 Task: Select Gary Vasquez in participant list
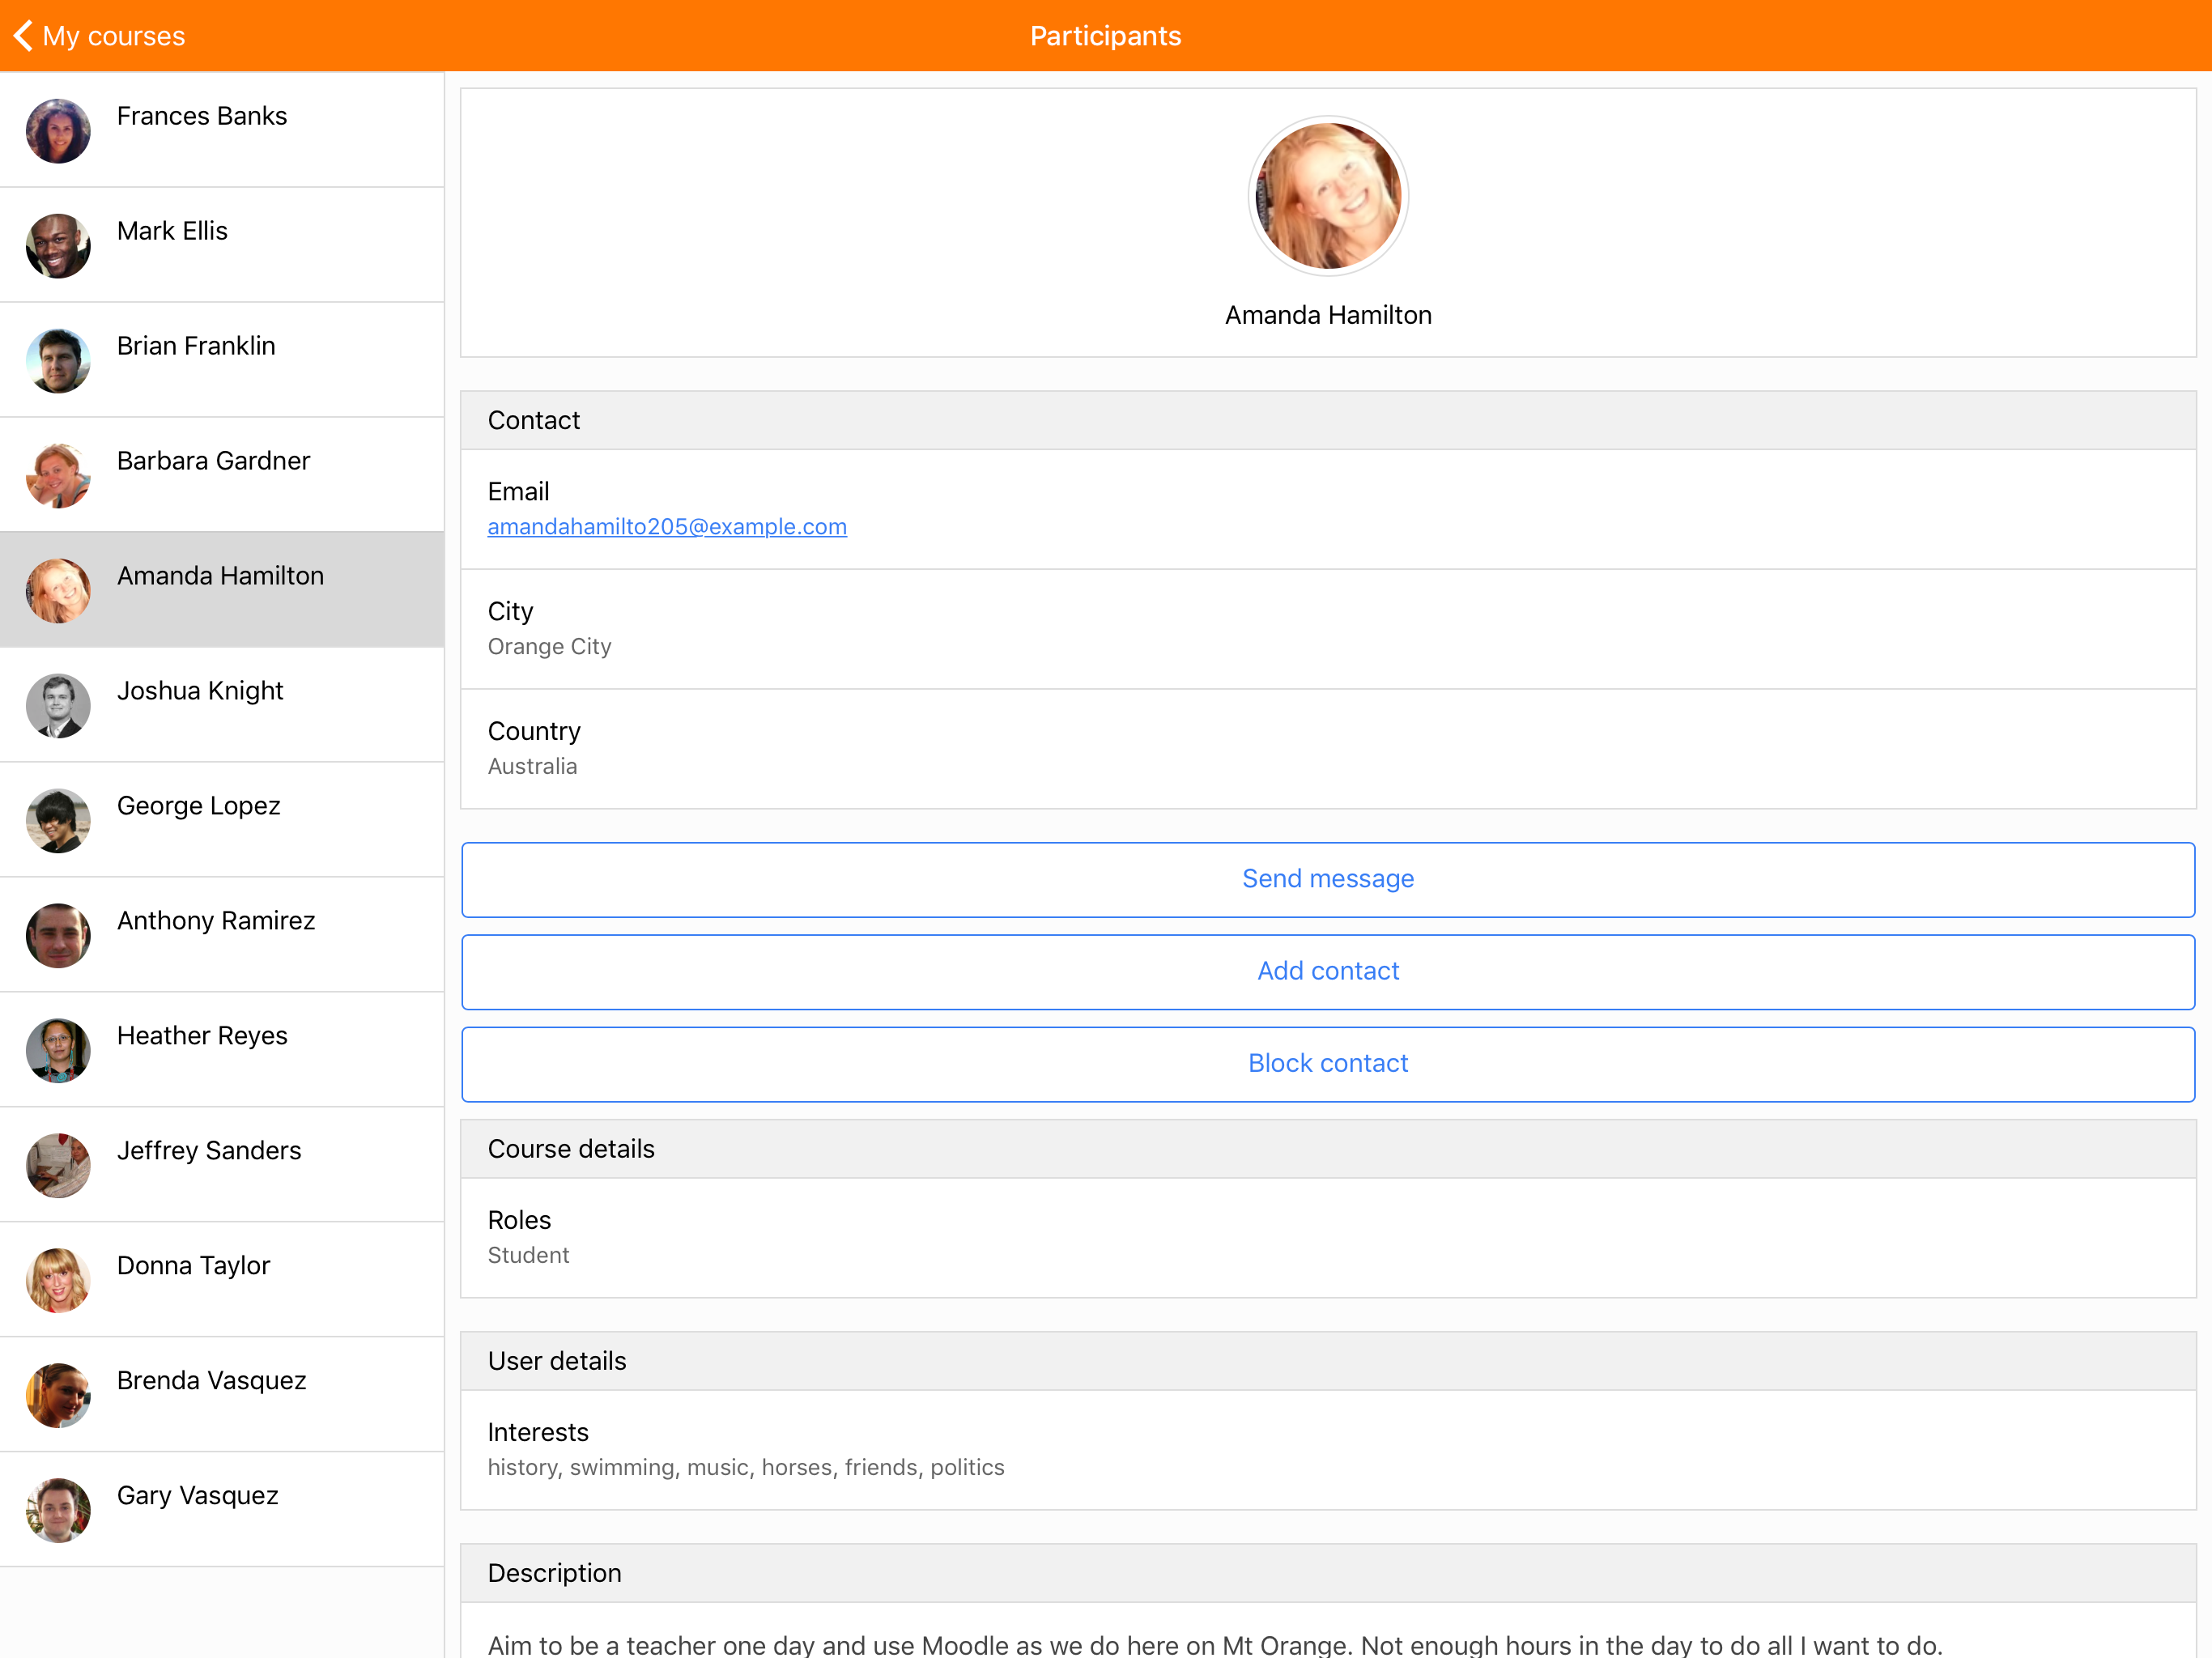tap(222, 1510)
